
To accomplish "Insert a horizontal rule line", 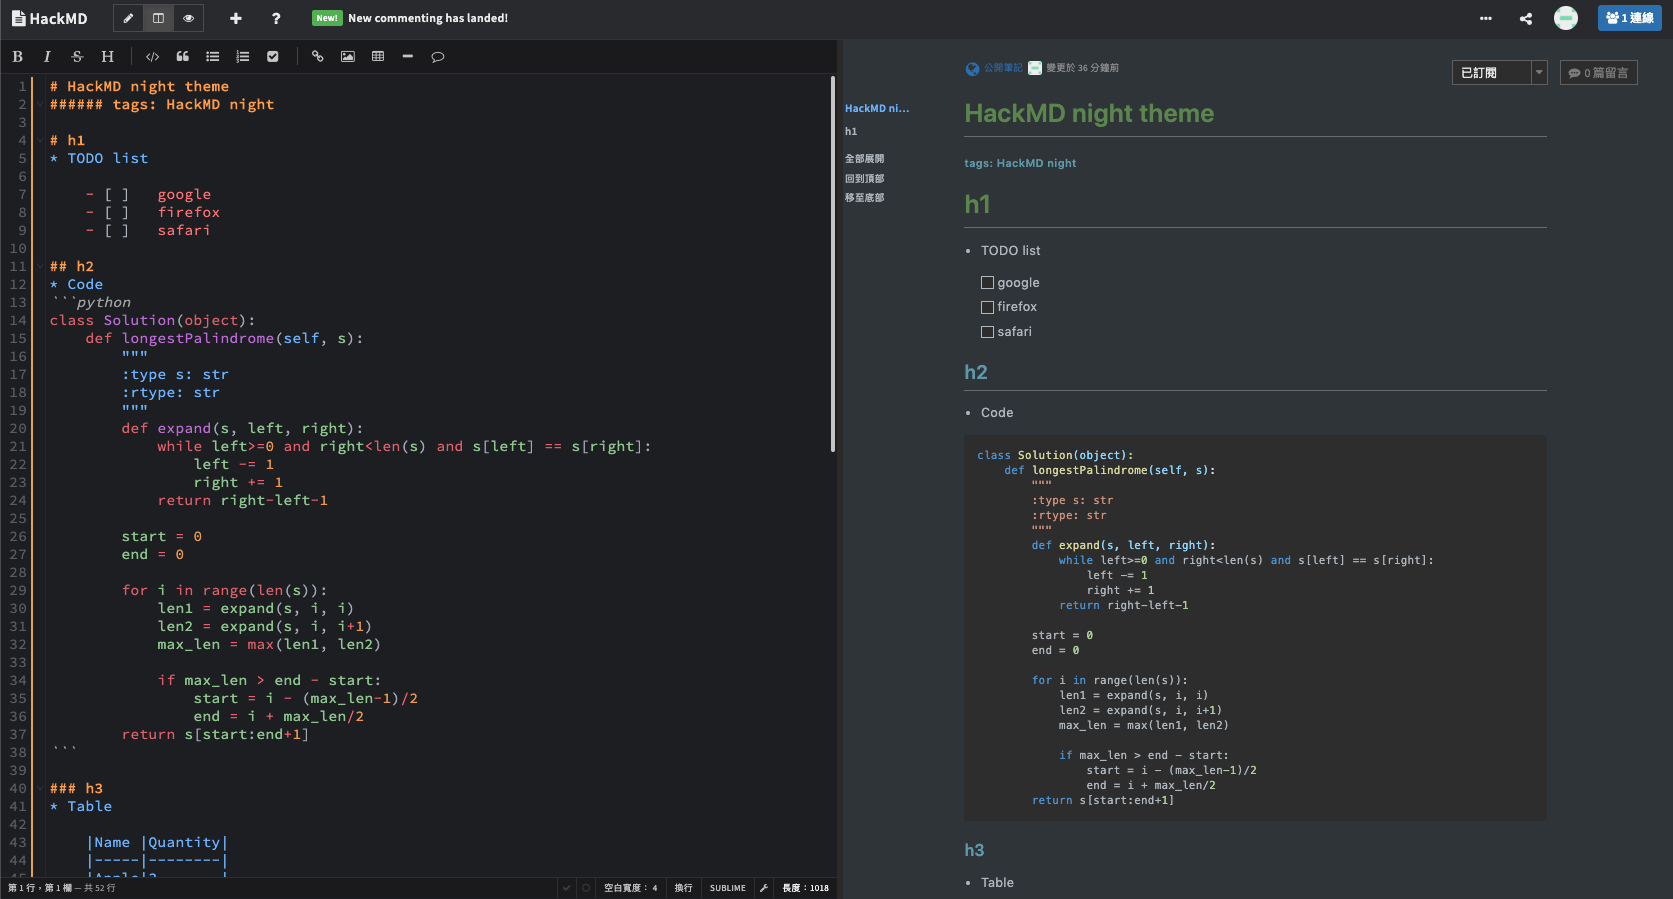I will tap(407, 57).
